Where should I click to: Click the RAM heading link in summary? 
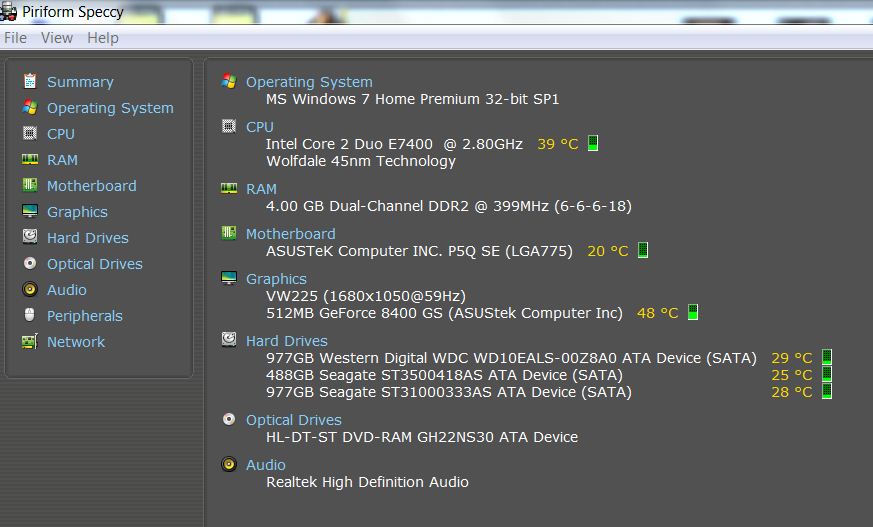click(x=262, y=189)
